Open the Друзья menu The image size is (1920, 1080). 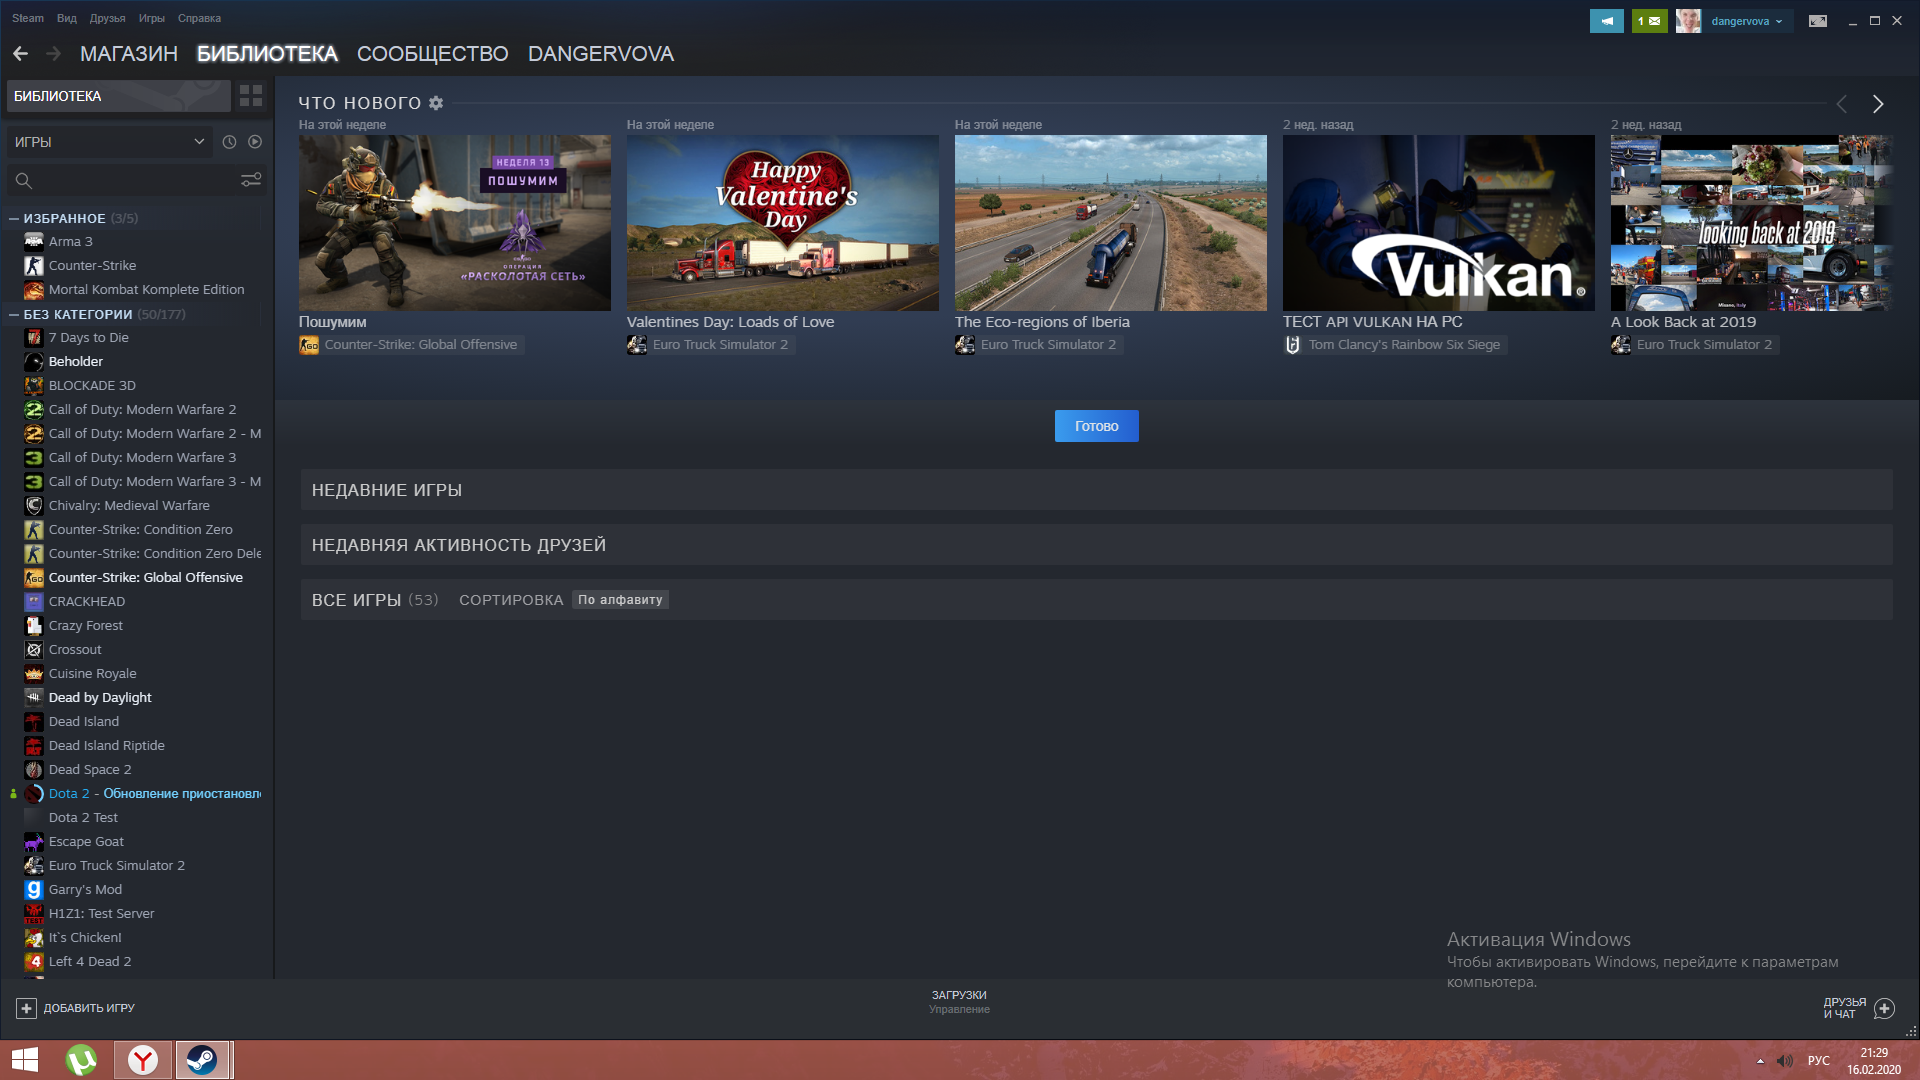click(107, 18)
